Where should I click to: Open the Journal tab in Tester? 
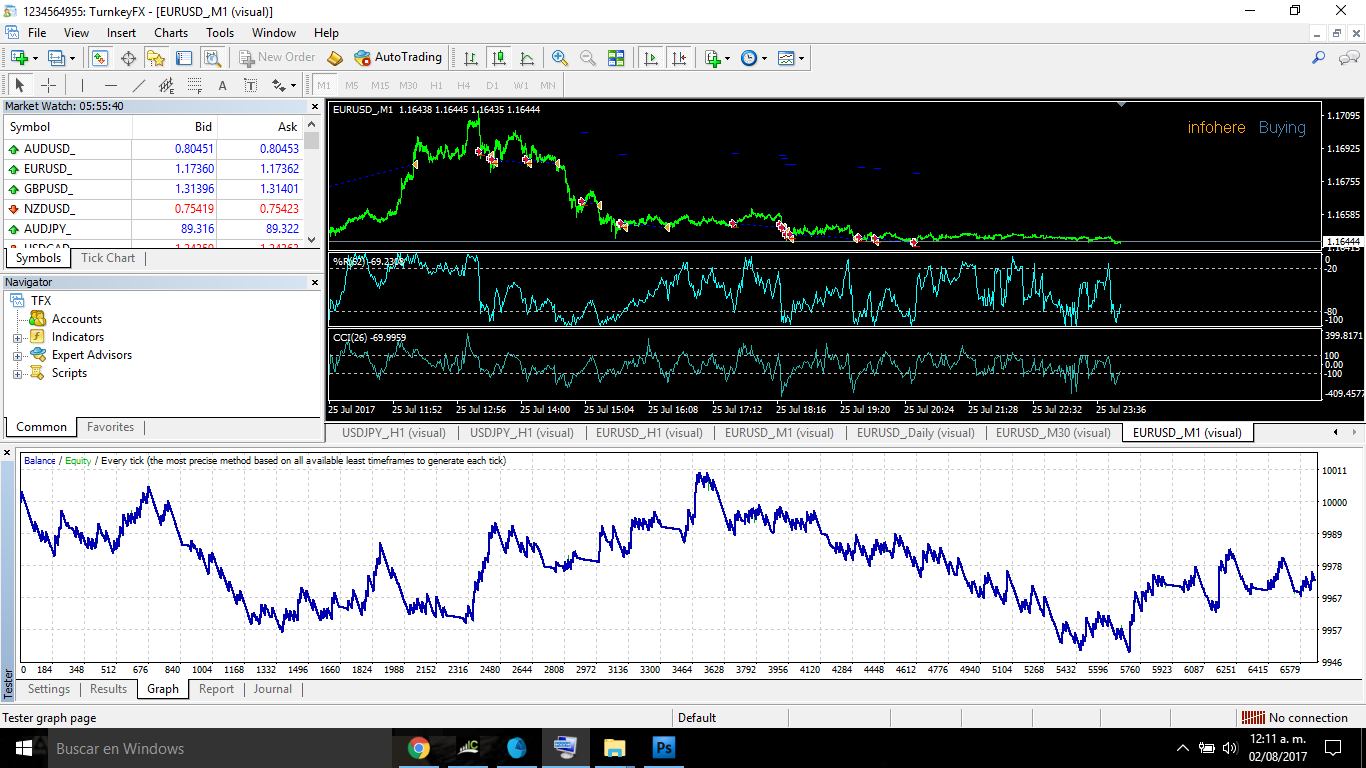273,689
